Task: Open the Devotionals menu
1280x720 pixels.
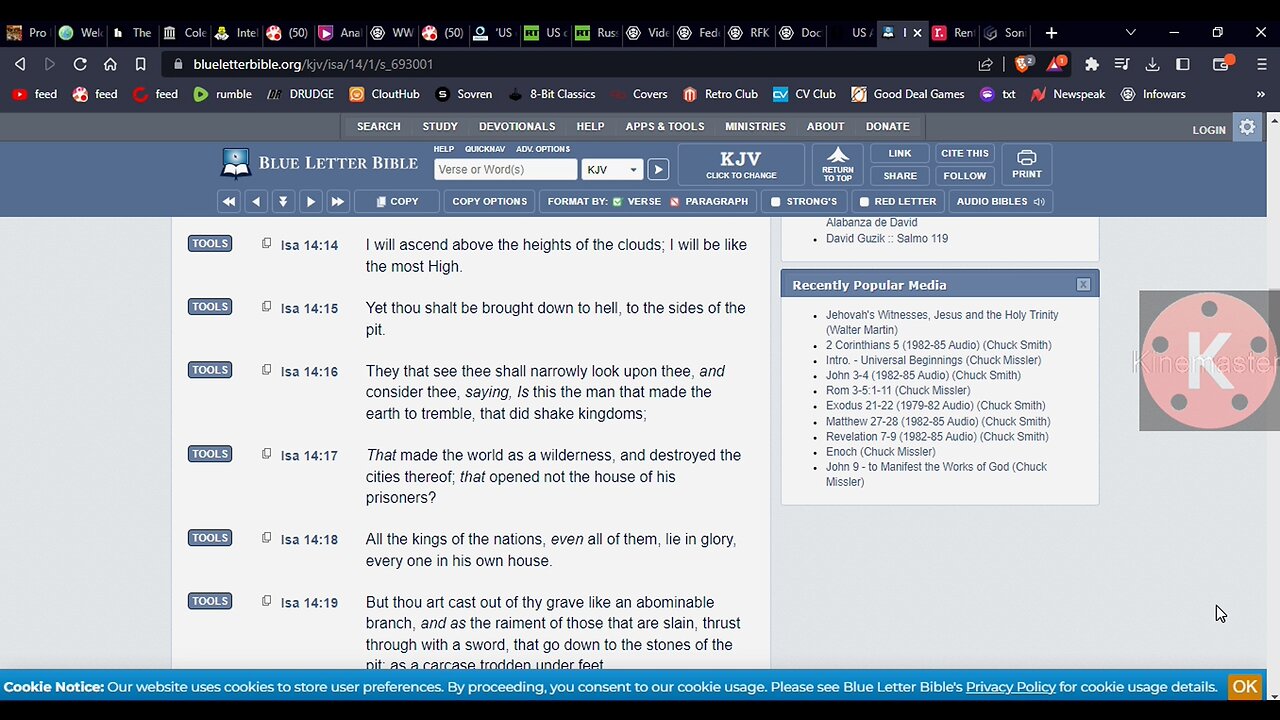Action: (517, 127)
